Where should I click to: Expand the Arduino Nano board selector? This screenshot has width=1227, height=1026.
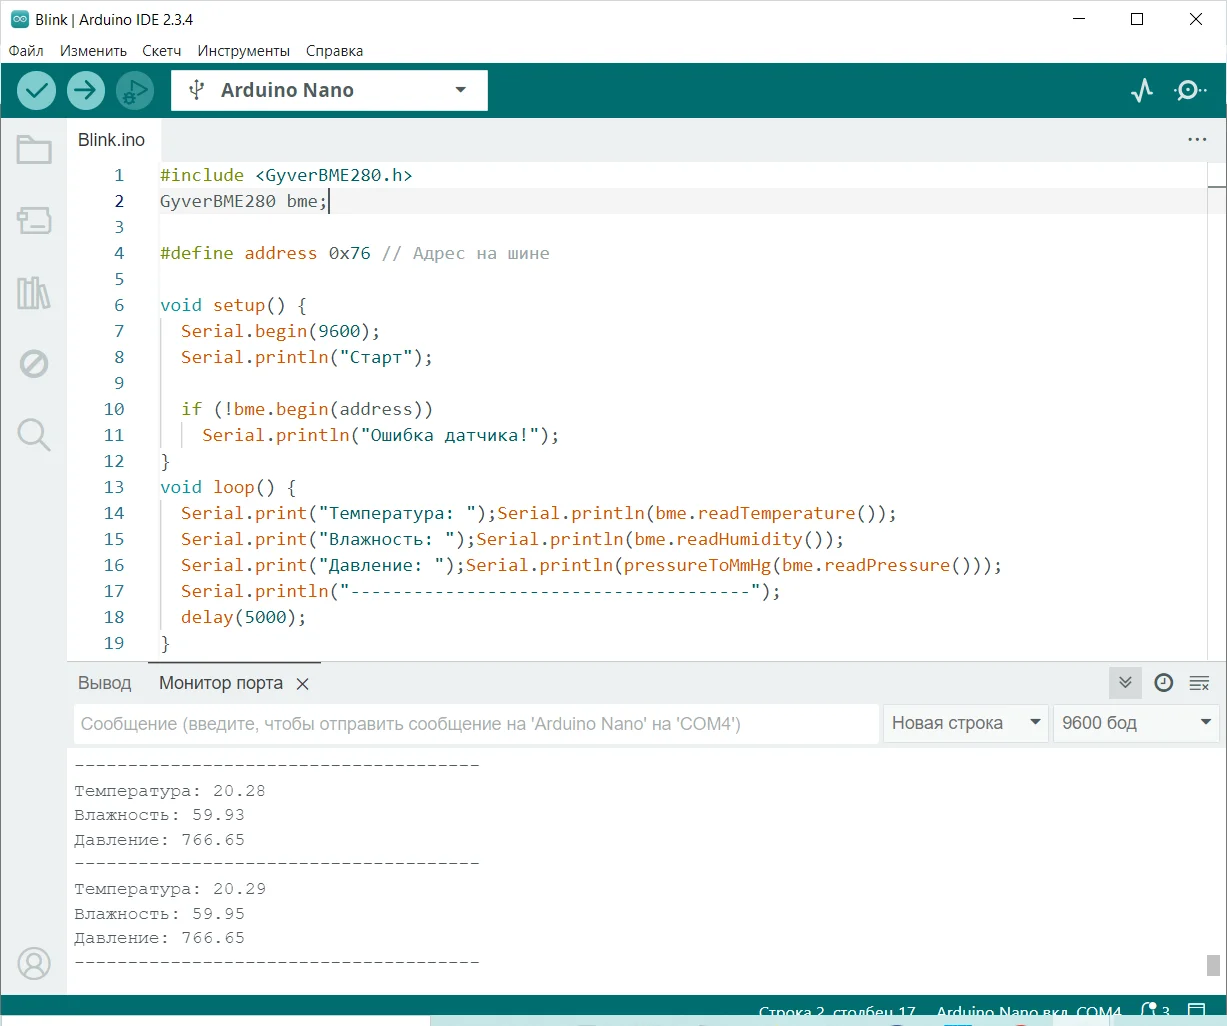point(329,90)
